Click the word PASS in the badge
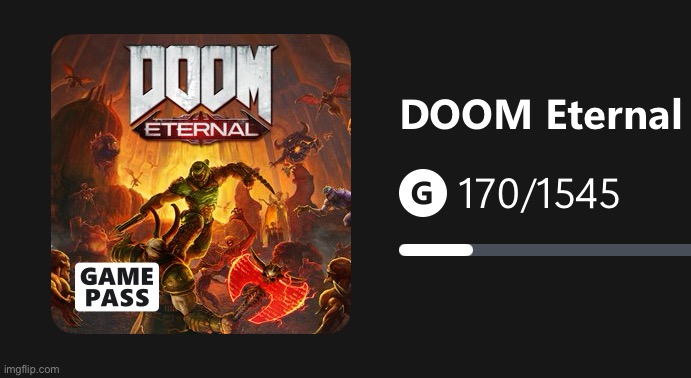Screen dimensions: 691x378 click(117, 299)
